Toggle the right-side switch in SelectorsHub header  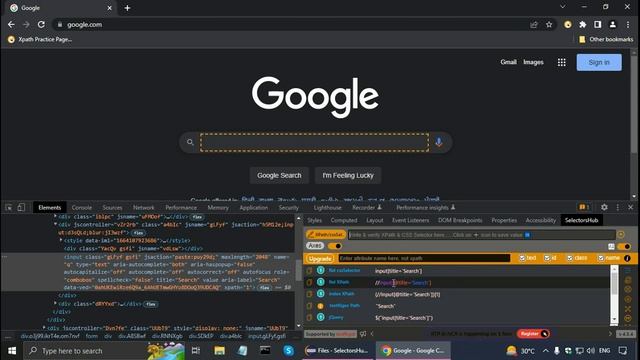624,246
